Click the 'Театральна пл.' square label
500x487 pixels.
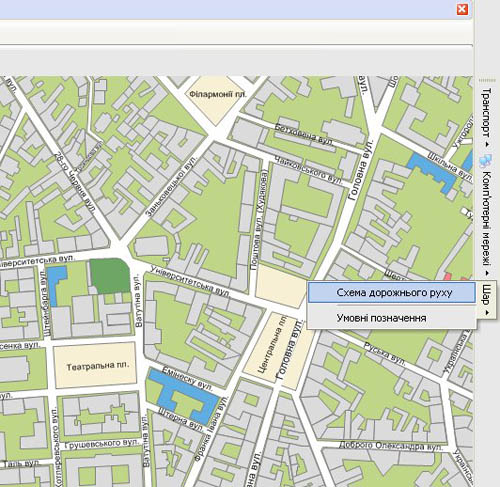tap(97, 366)
